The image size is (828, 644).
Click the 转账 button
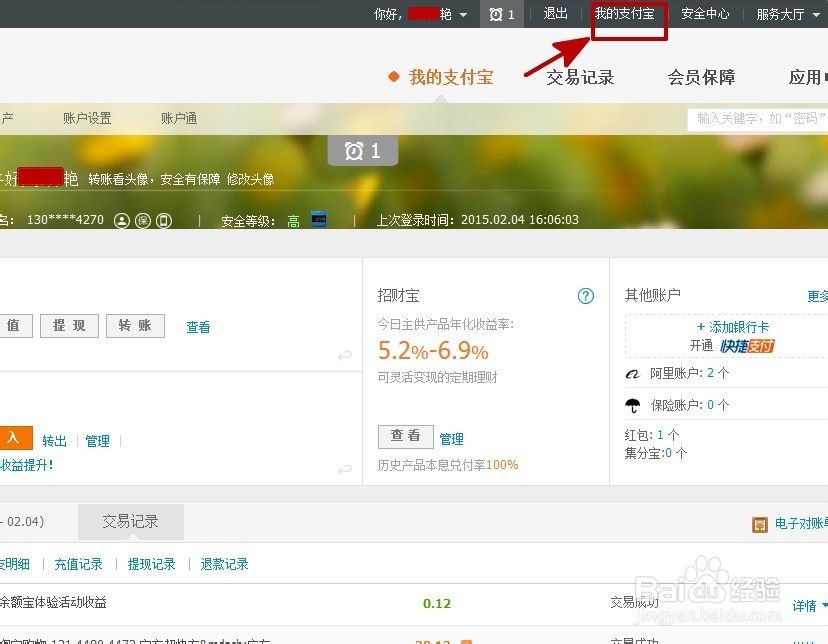135,326
